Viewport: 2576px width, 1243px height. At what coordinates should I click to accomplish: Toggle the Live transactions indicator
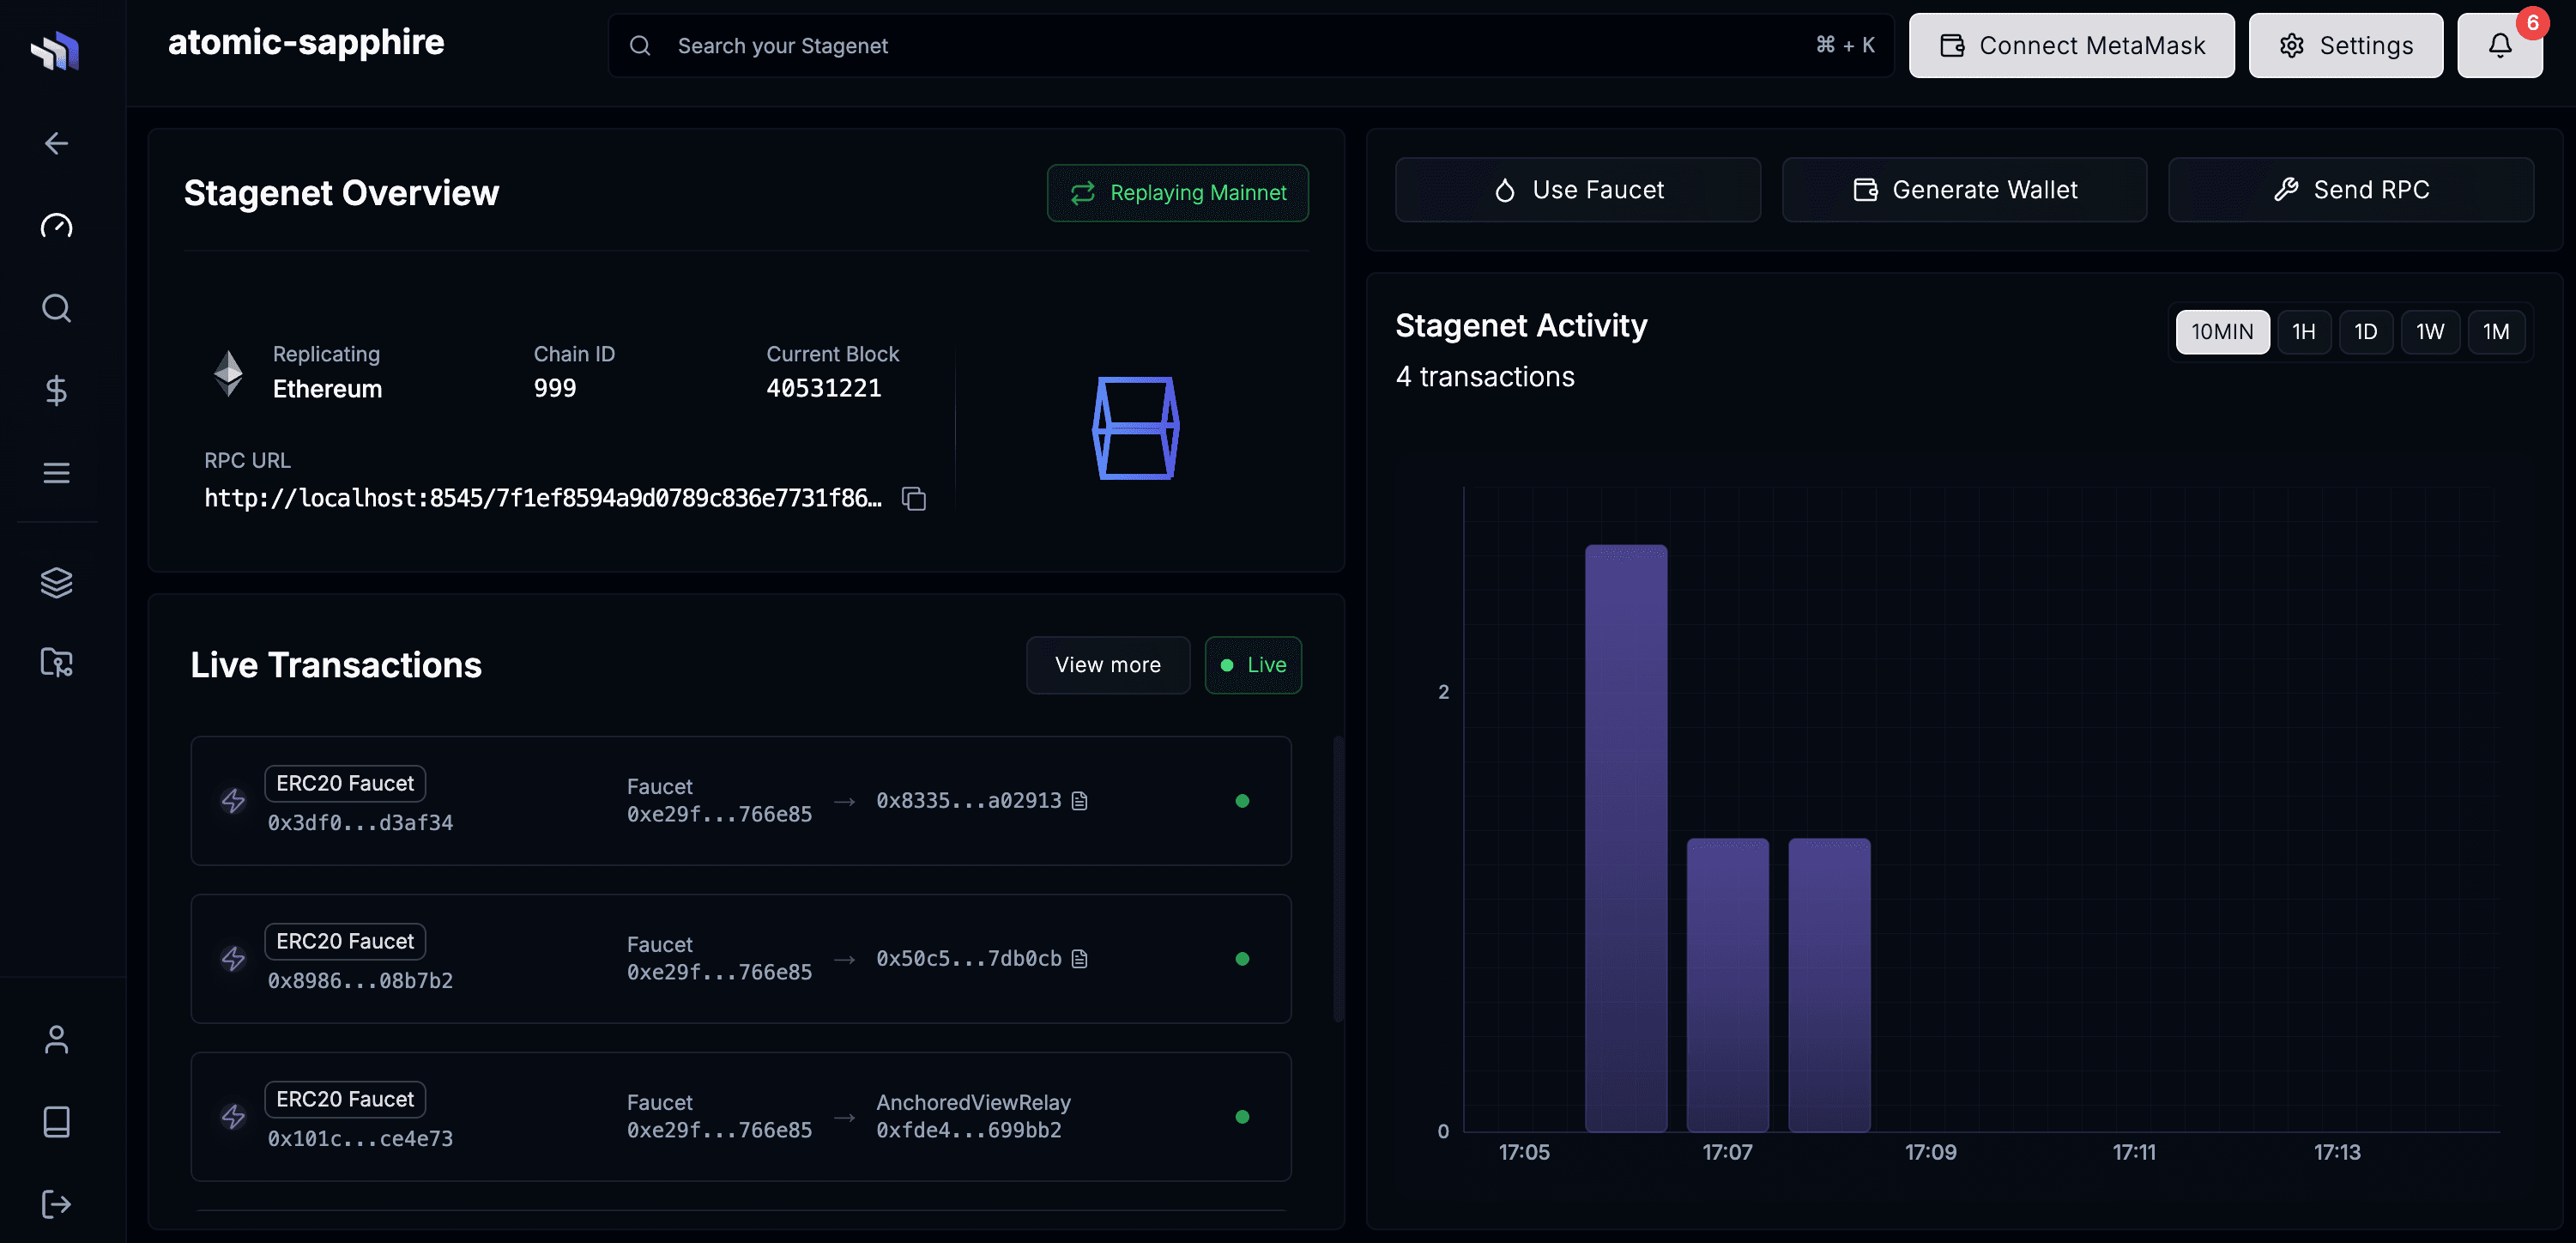1252,665
